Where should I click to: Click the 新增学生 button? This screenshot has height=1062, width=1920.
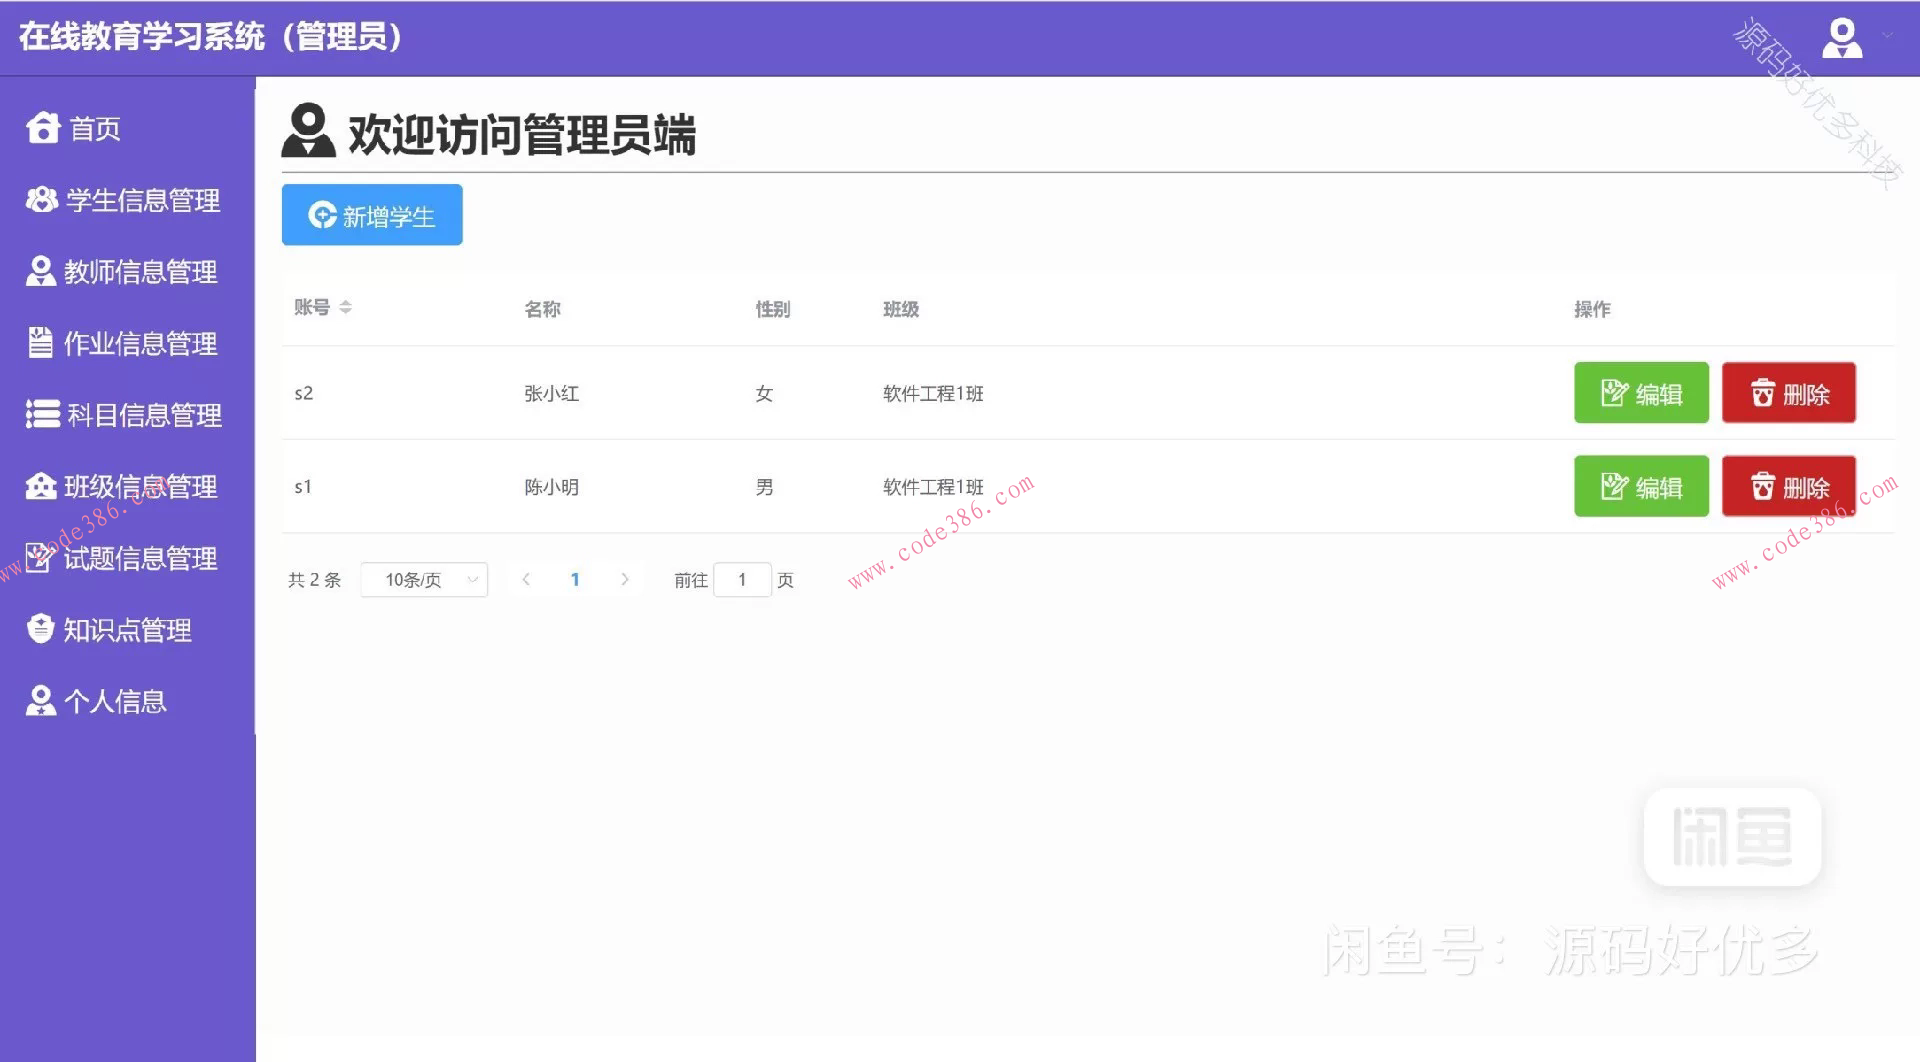click(371, 214)
